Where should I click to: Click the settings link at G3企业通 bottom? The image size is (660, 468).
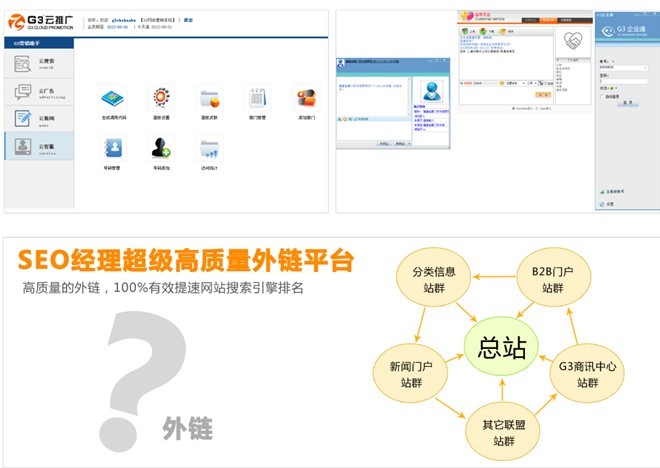pos(607,204)
